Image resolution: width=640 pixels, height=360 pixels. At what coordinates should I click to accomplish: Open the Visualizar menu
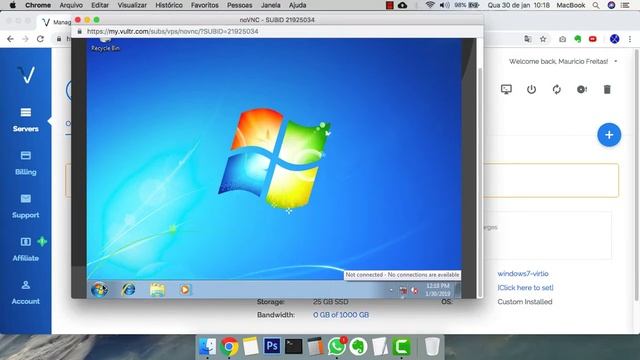tap(132, 5)
